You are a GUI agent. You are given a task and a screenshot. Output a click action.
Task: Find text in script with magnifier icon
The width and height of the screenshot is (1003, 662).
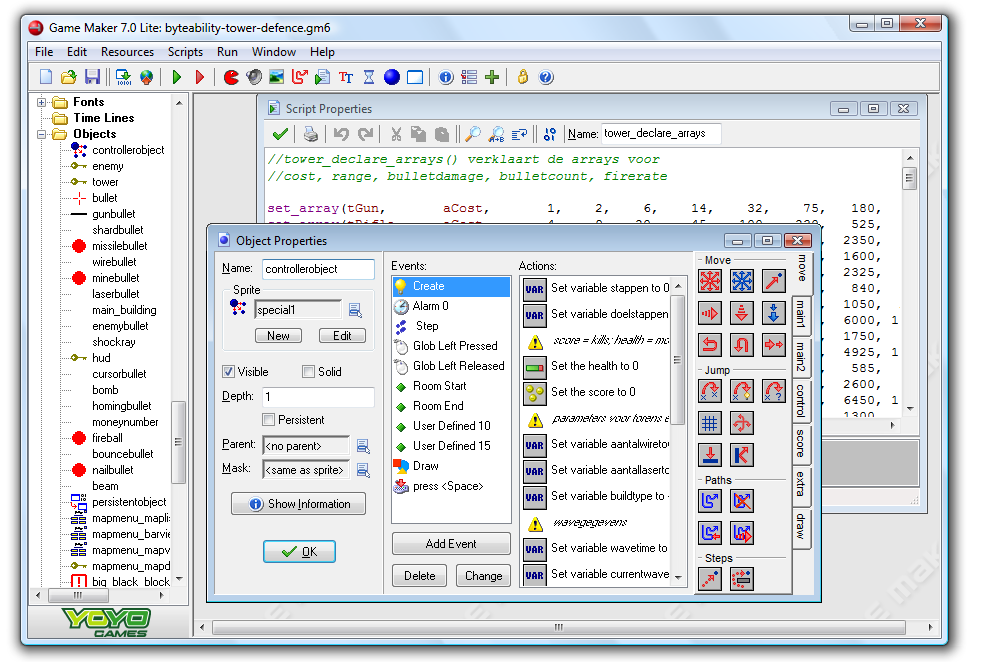tap(473, 134)
